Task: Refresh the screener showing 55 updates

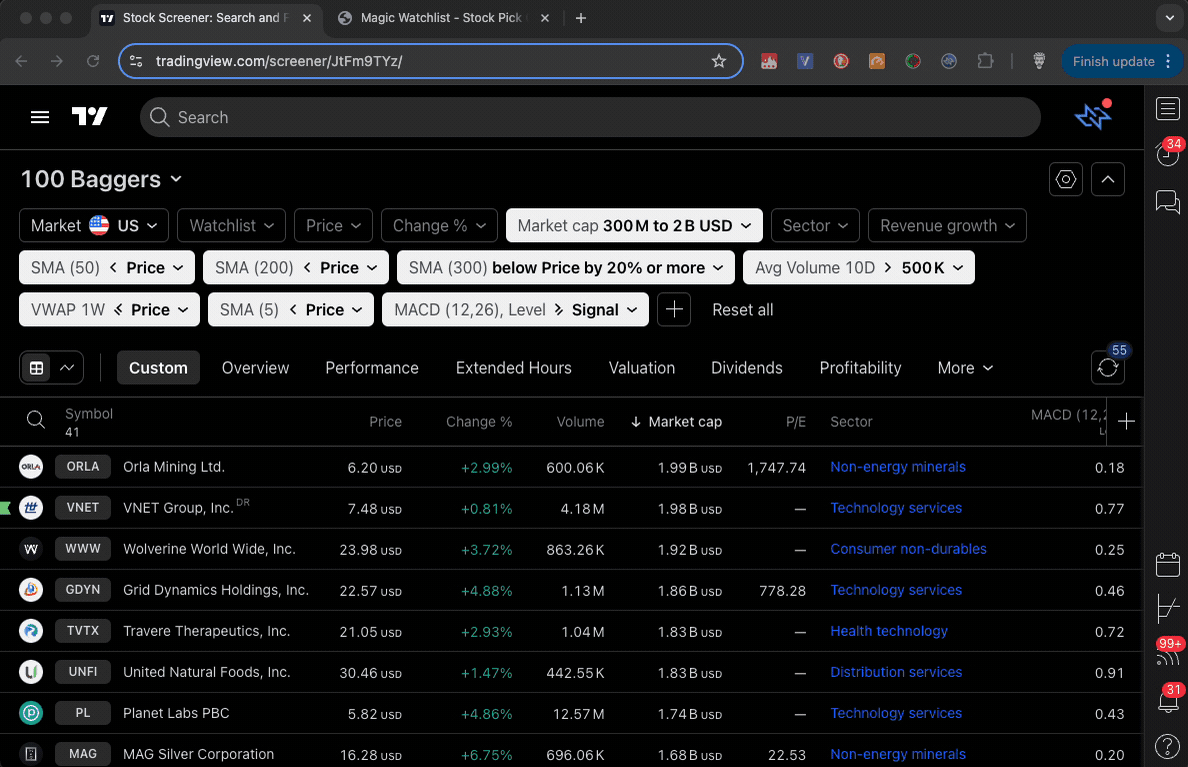Action: (1107, 368)
